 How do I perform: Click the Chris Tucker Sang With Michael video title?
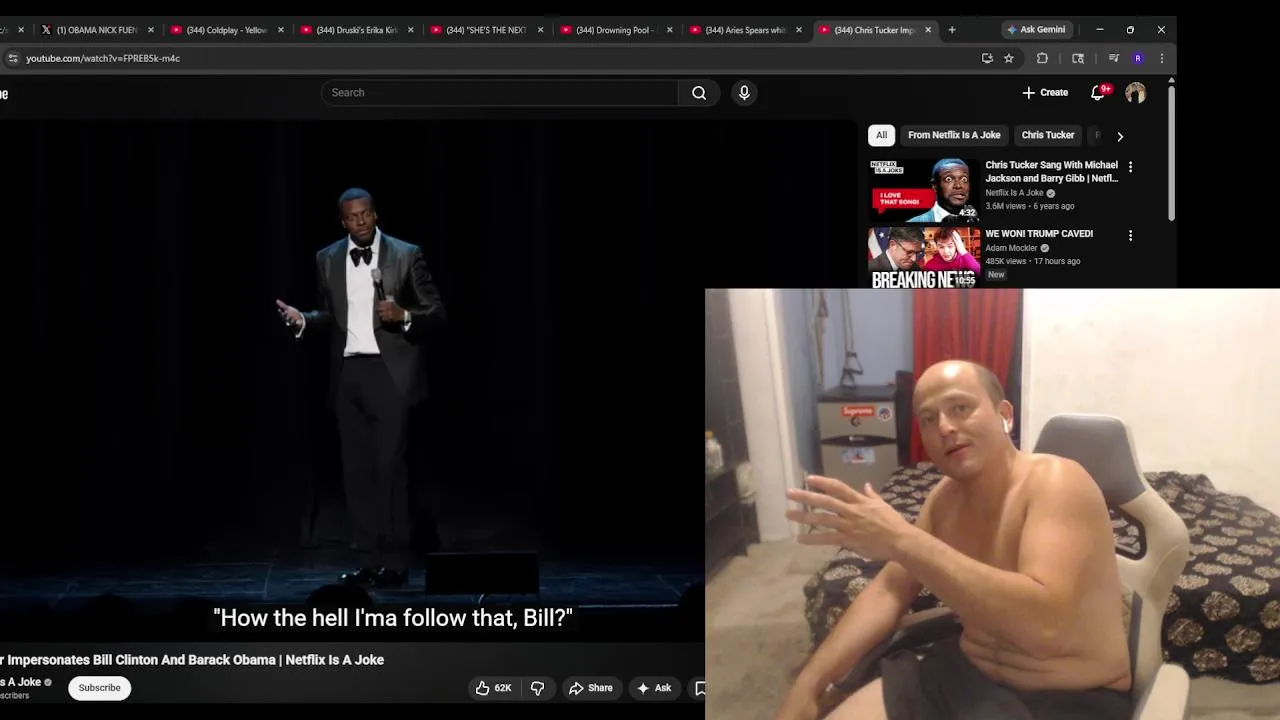click(x=1051, y=172)
